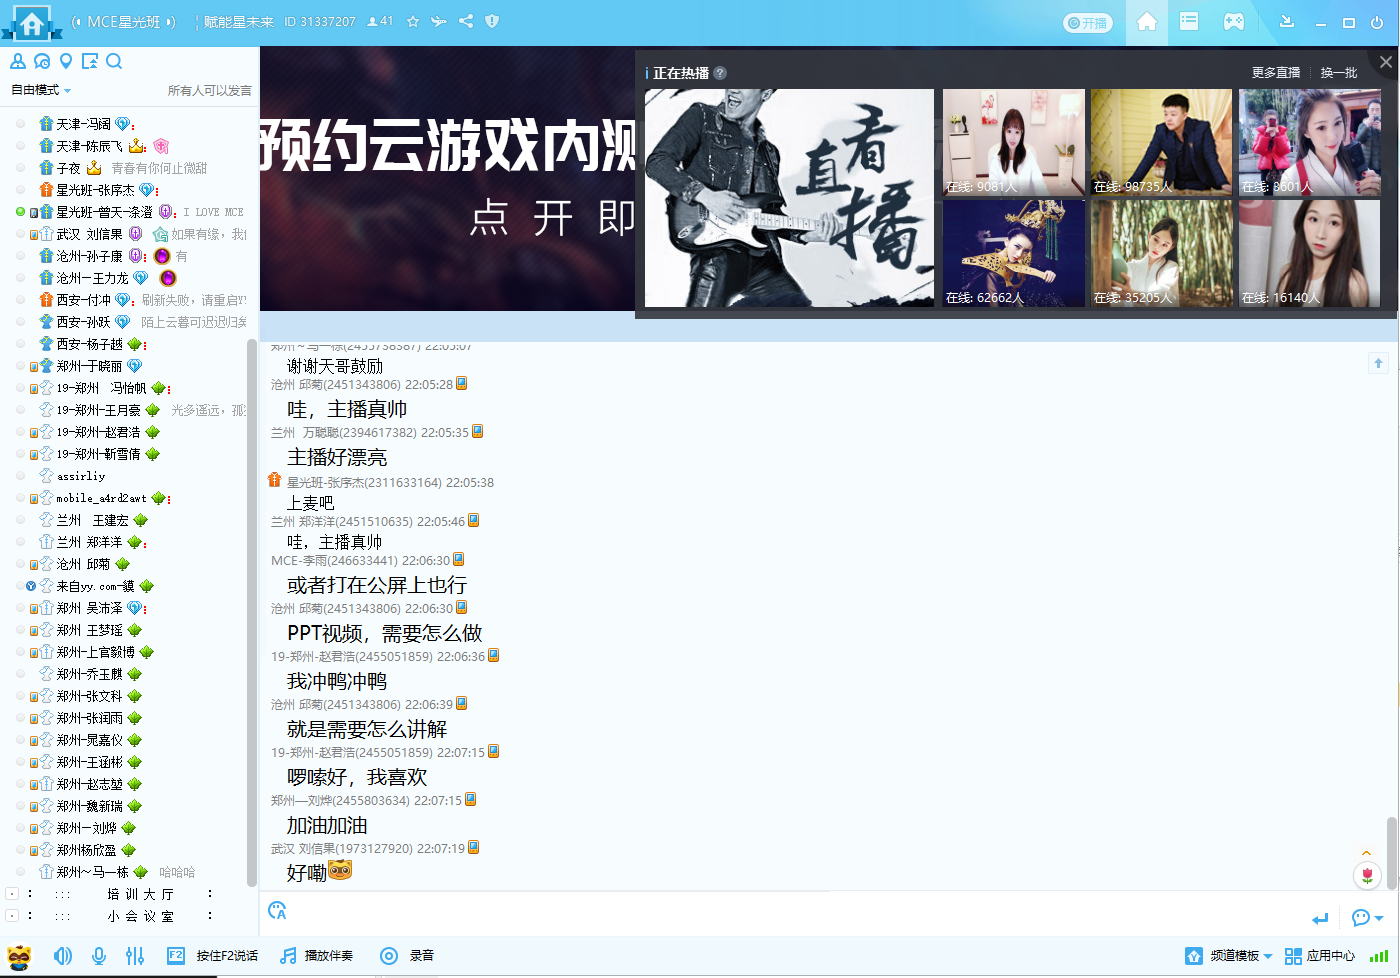
Task: Click the 预约云游戏内测 banner
Action: click(x=447, y=178)
